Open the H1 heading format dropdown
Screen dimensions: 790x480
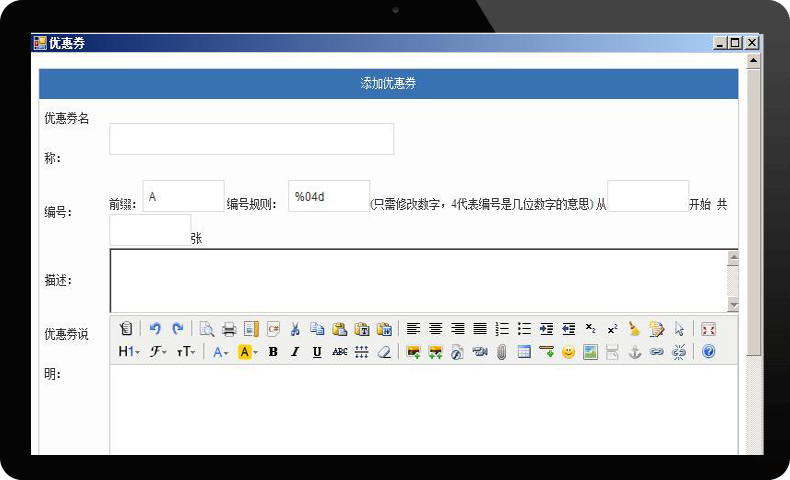point(129,352)
